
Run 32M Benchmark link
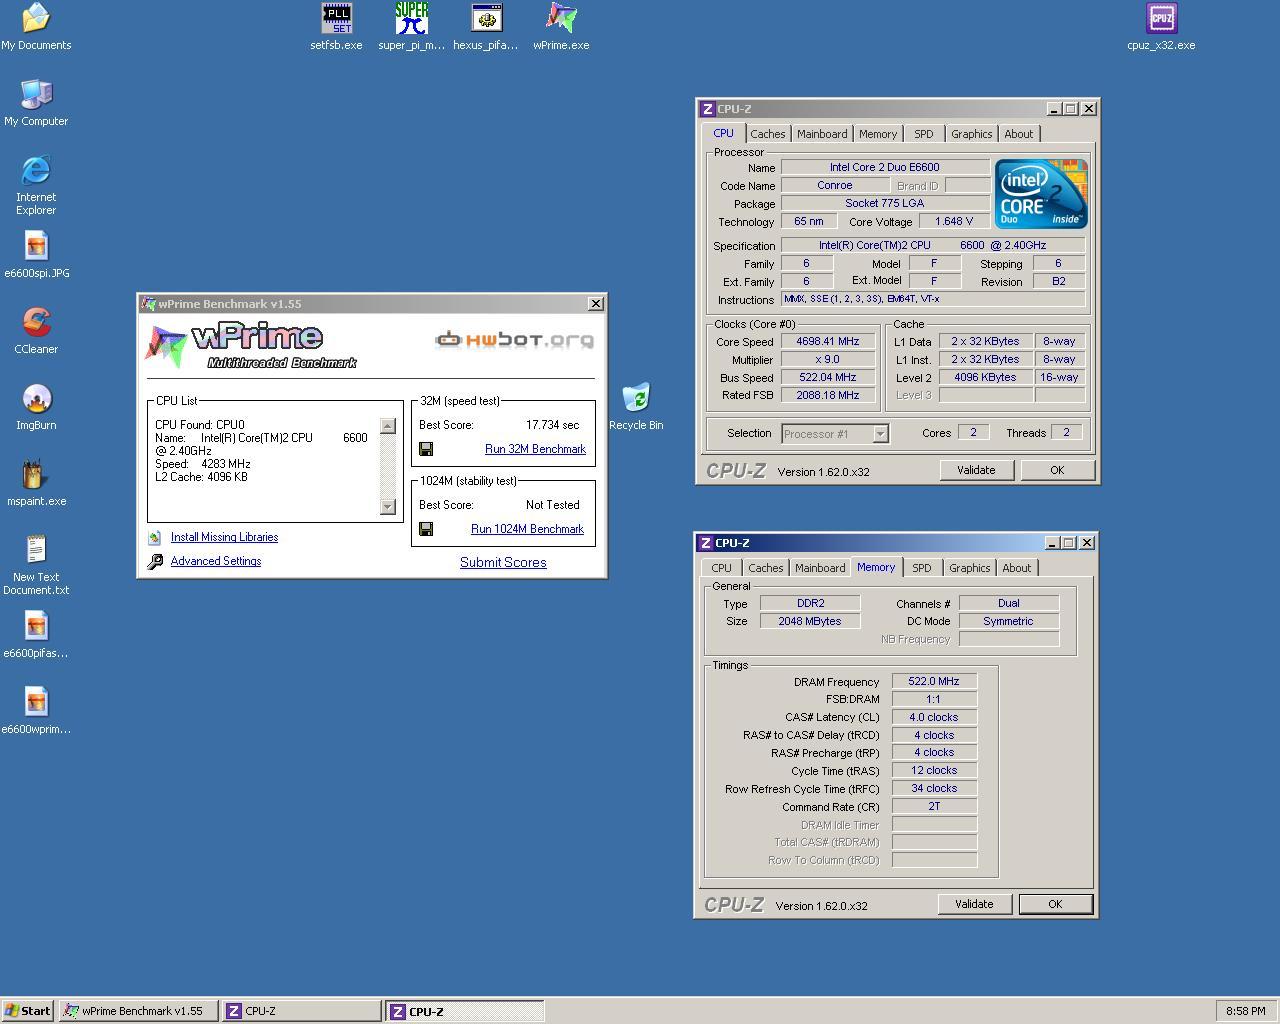[x=535, y=449]
